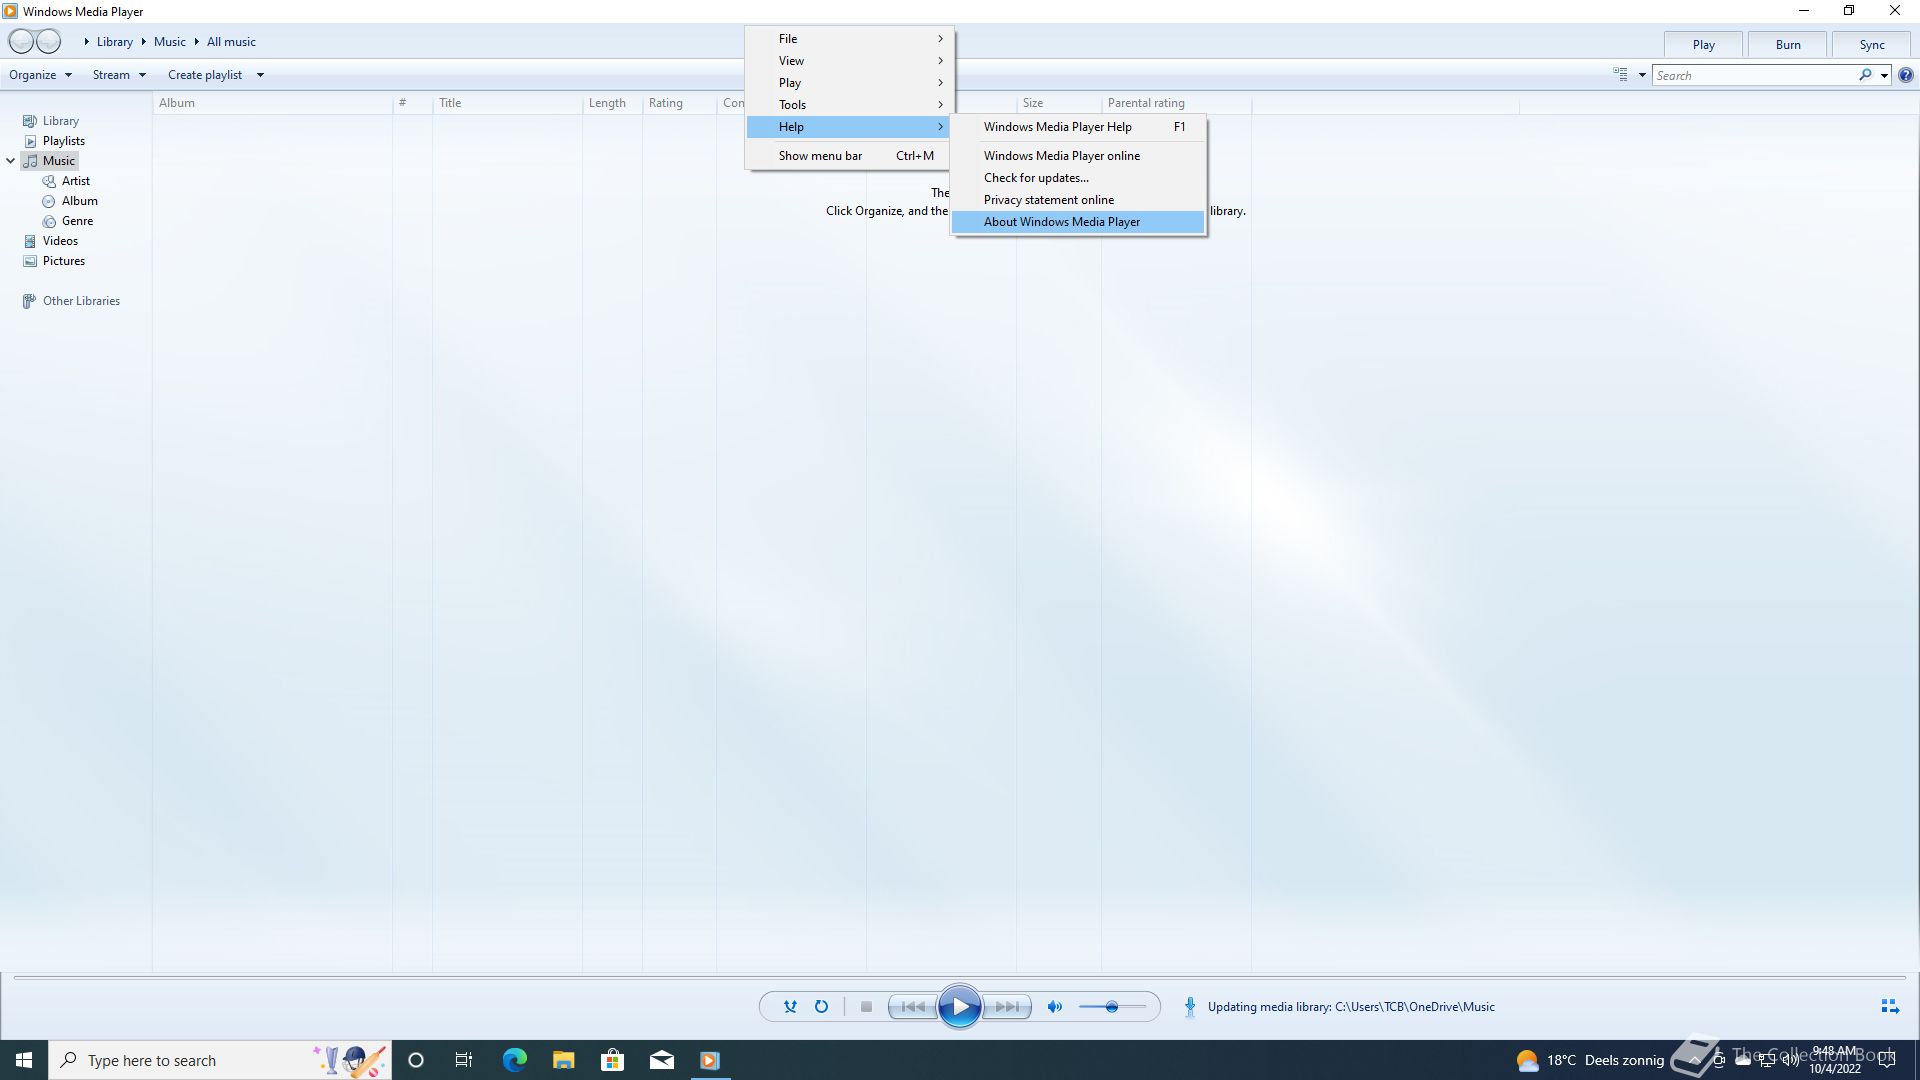Expand the search options dropdown arrow
The image size is (1920, 1080).
coord(1884,75)
